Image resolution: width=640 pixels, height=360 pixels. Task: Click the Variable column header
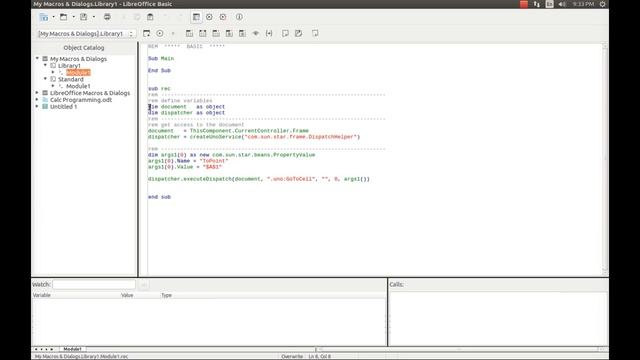click(x=42, y=295)
